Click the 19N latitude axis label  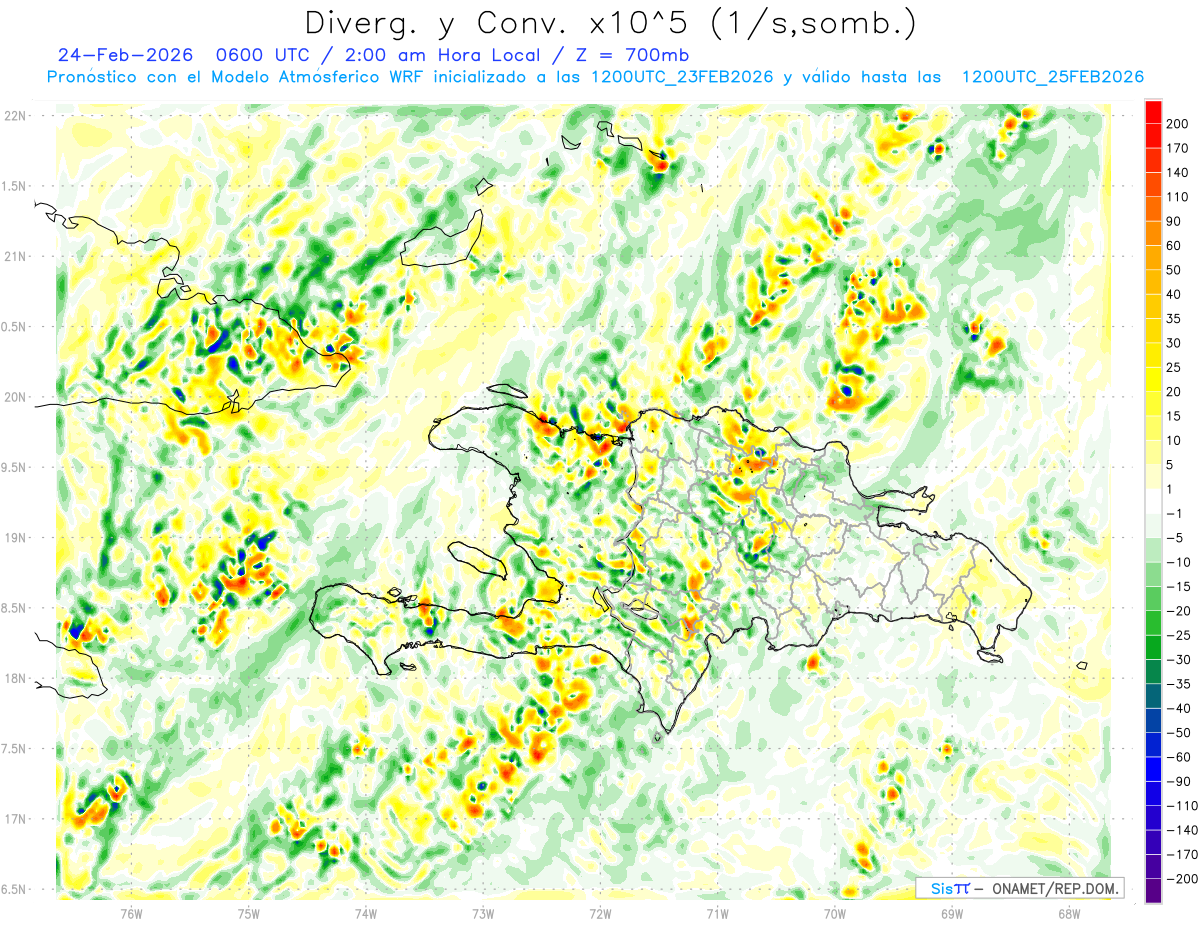pyautogui.click(x=15, y=538)
